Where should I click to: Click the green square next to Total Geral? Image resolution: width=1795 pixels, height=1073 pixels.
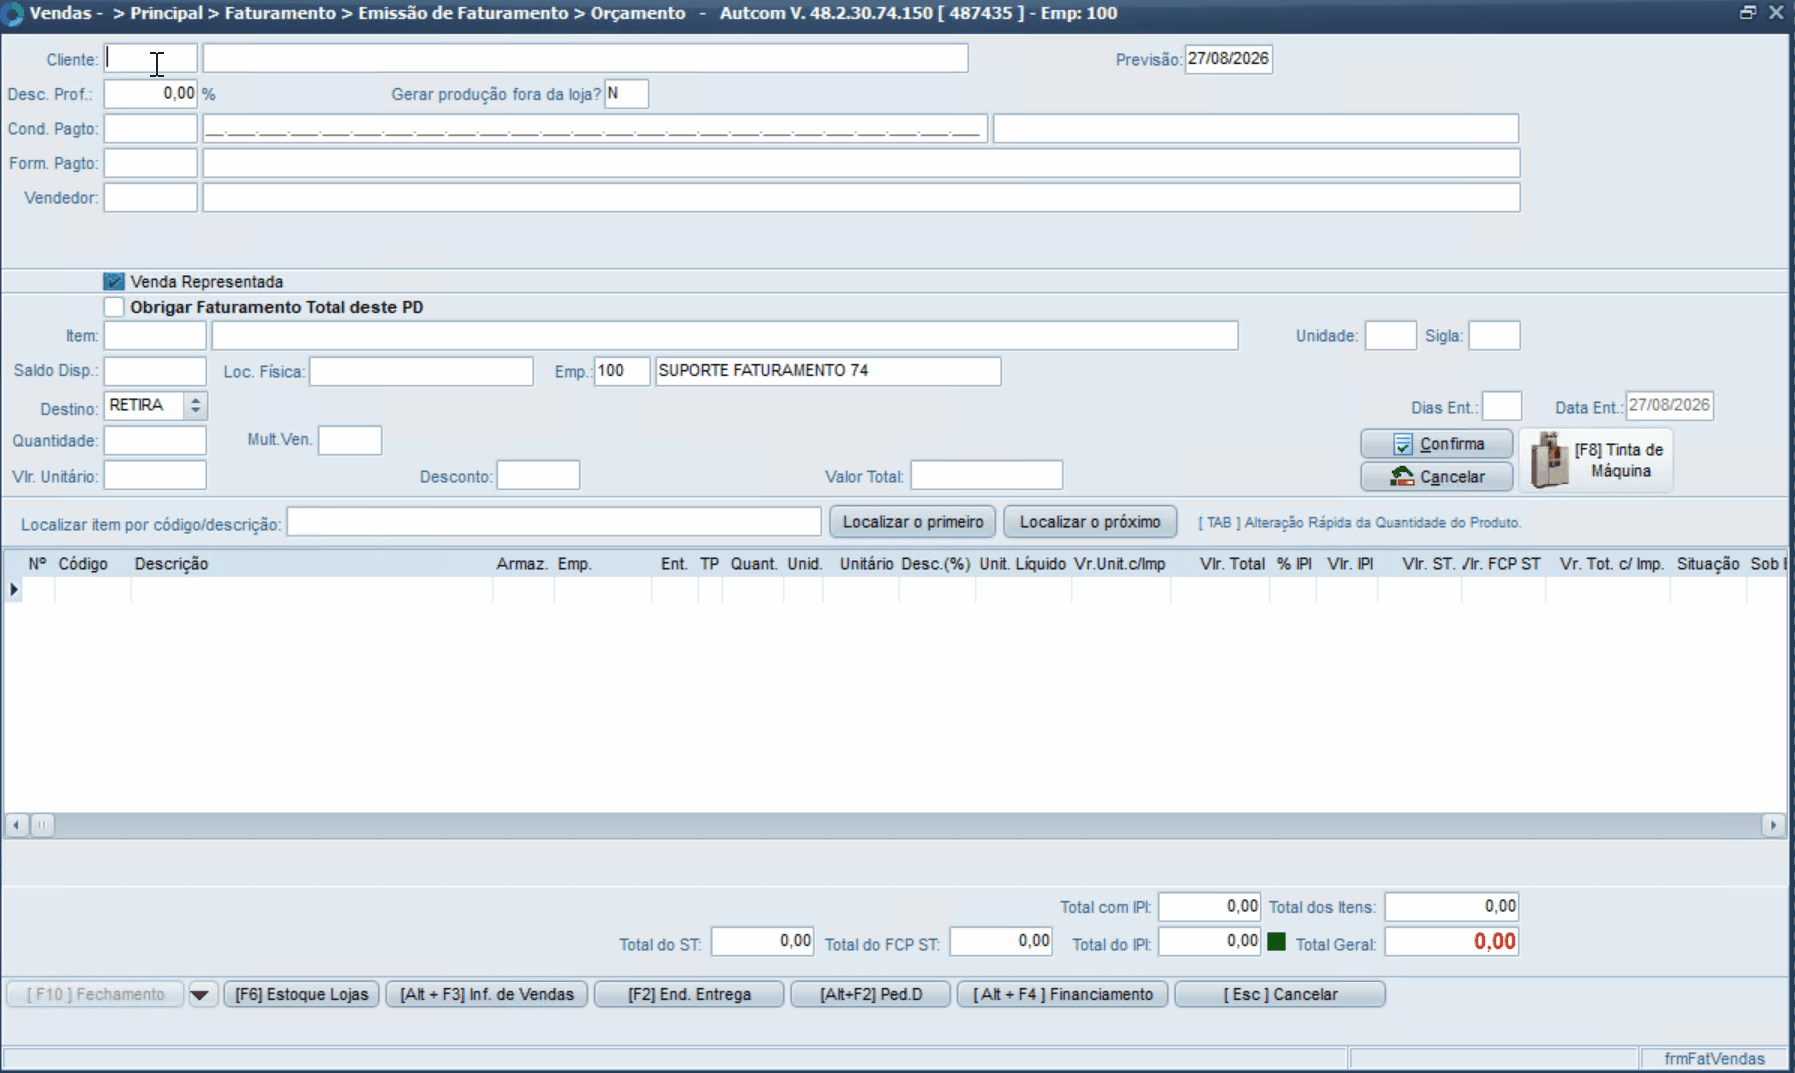(1276, 942)
